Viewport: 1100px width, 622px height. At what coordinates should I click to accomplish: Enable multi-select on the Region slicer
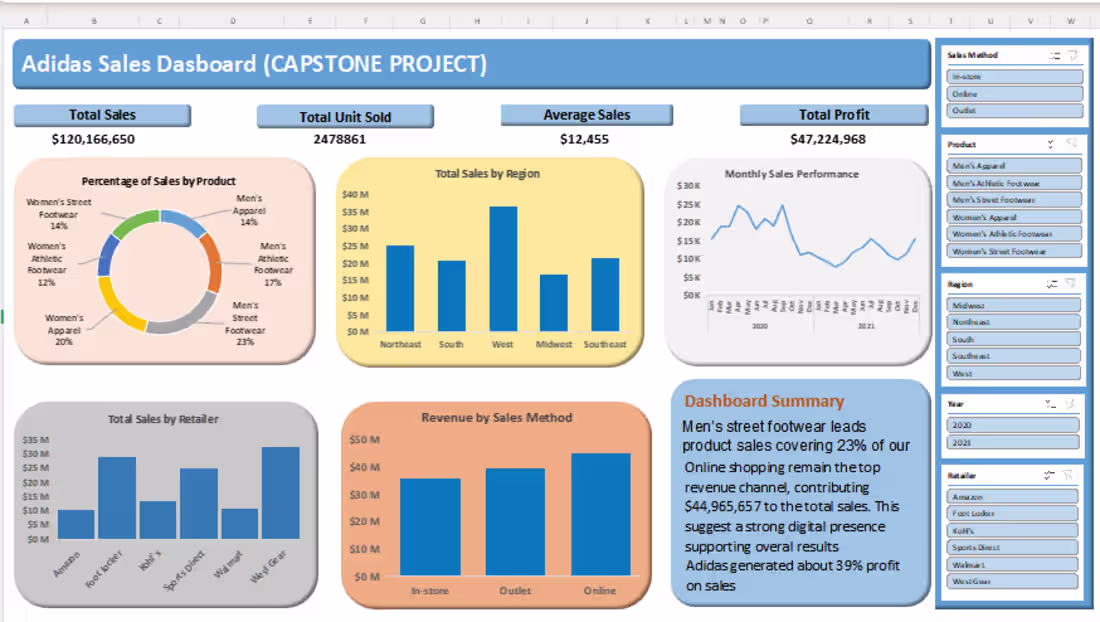1052,284
